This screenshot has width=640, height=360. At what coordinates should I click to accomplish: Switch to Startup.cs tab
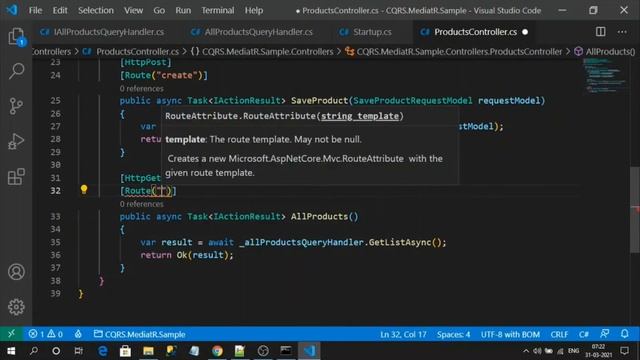coord(372,32)
